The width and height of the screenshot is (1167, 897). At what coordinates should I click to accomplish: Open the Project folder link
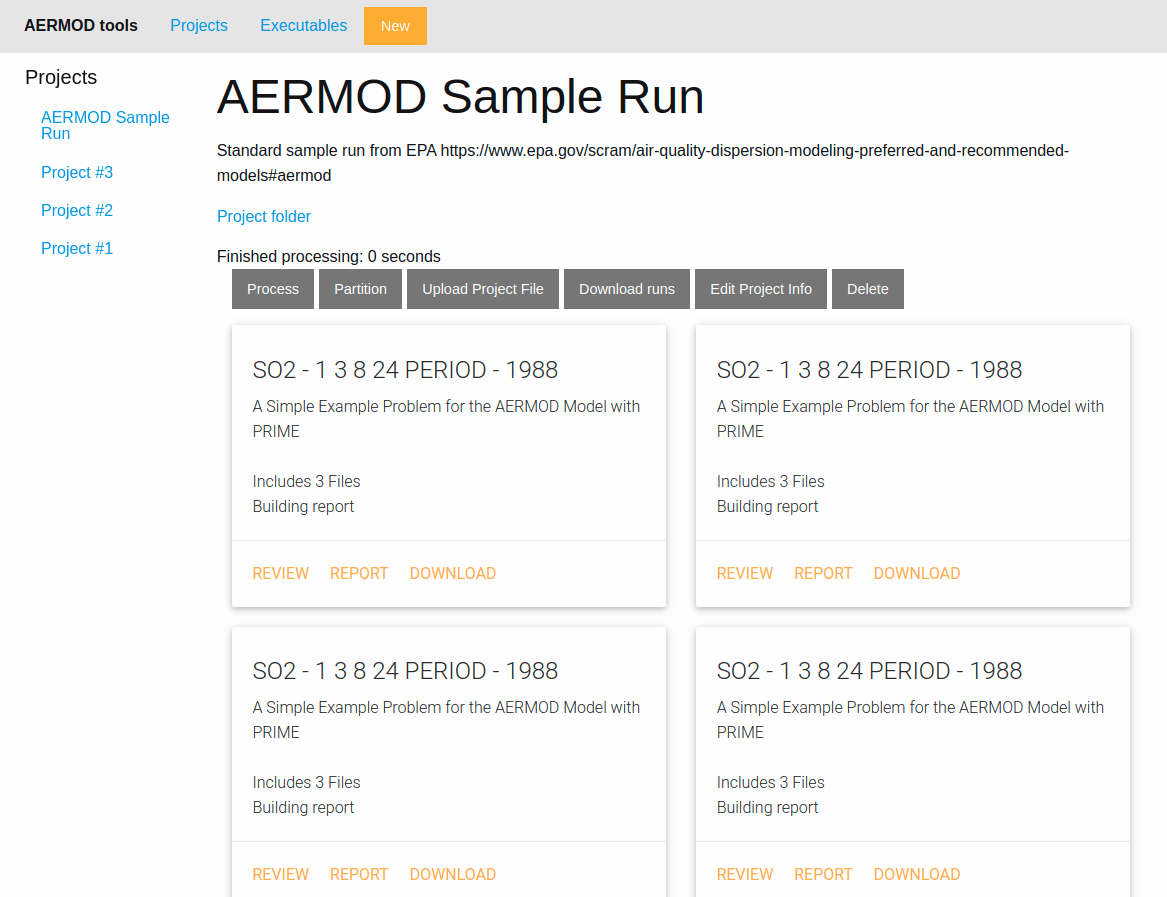click(264, 217)
